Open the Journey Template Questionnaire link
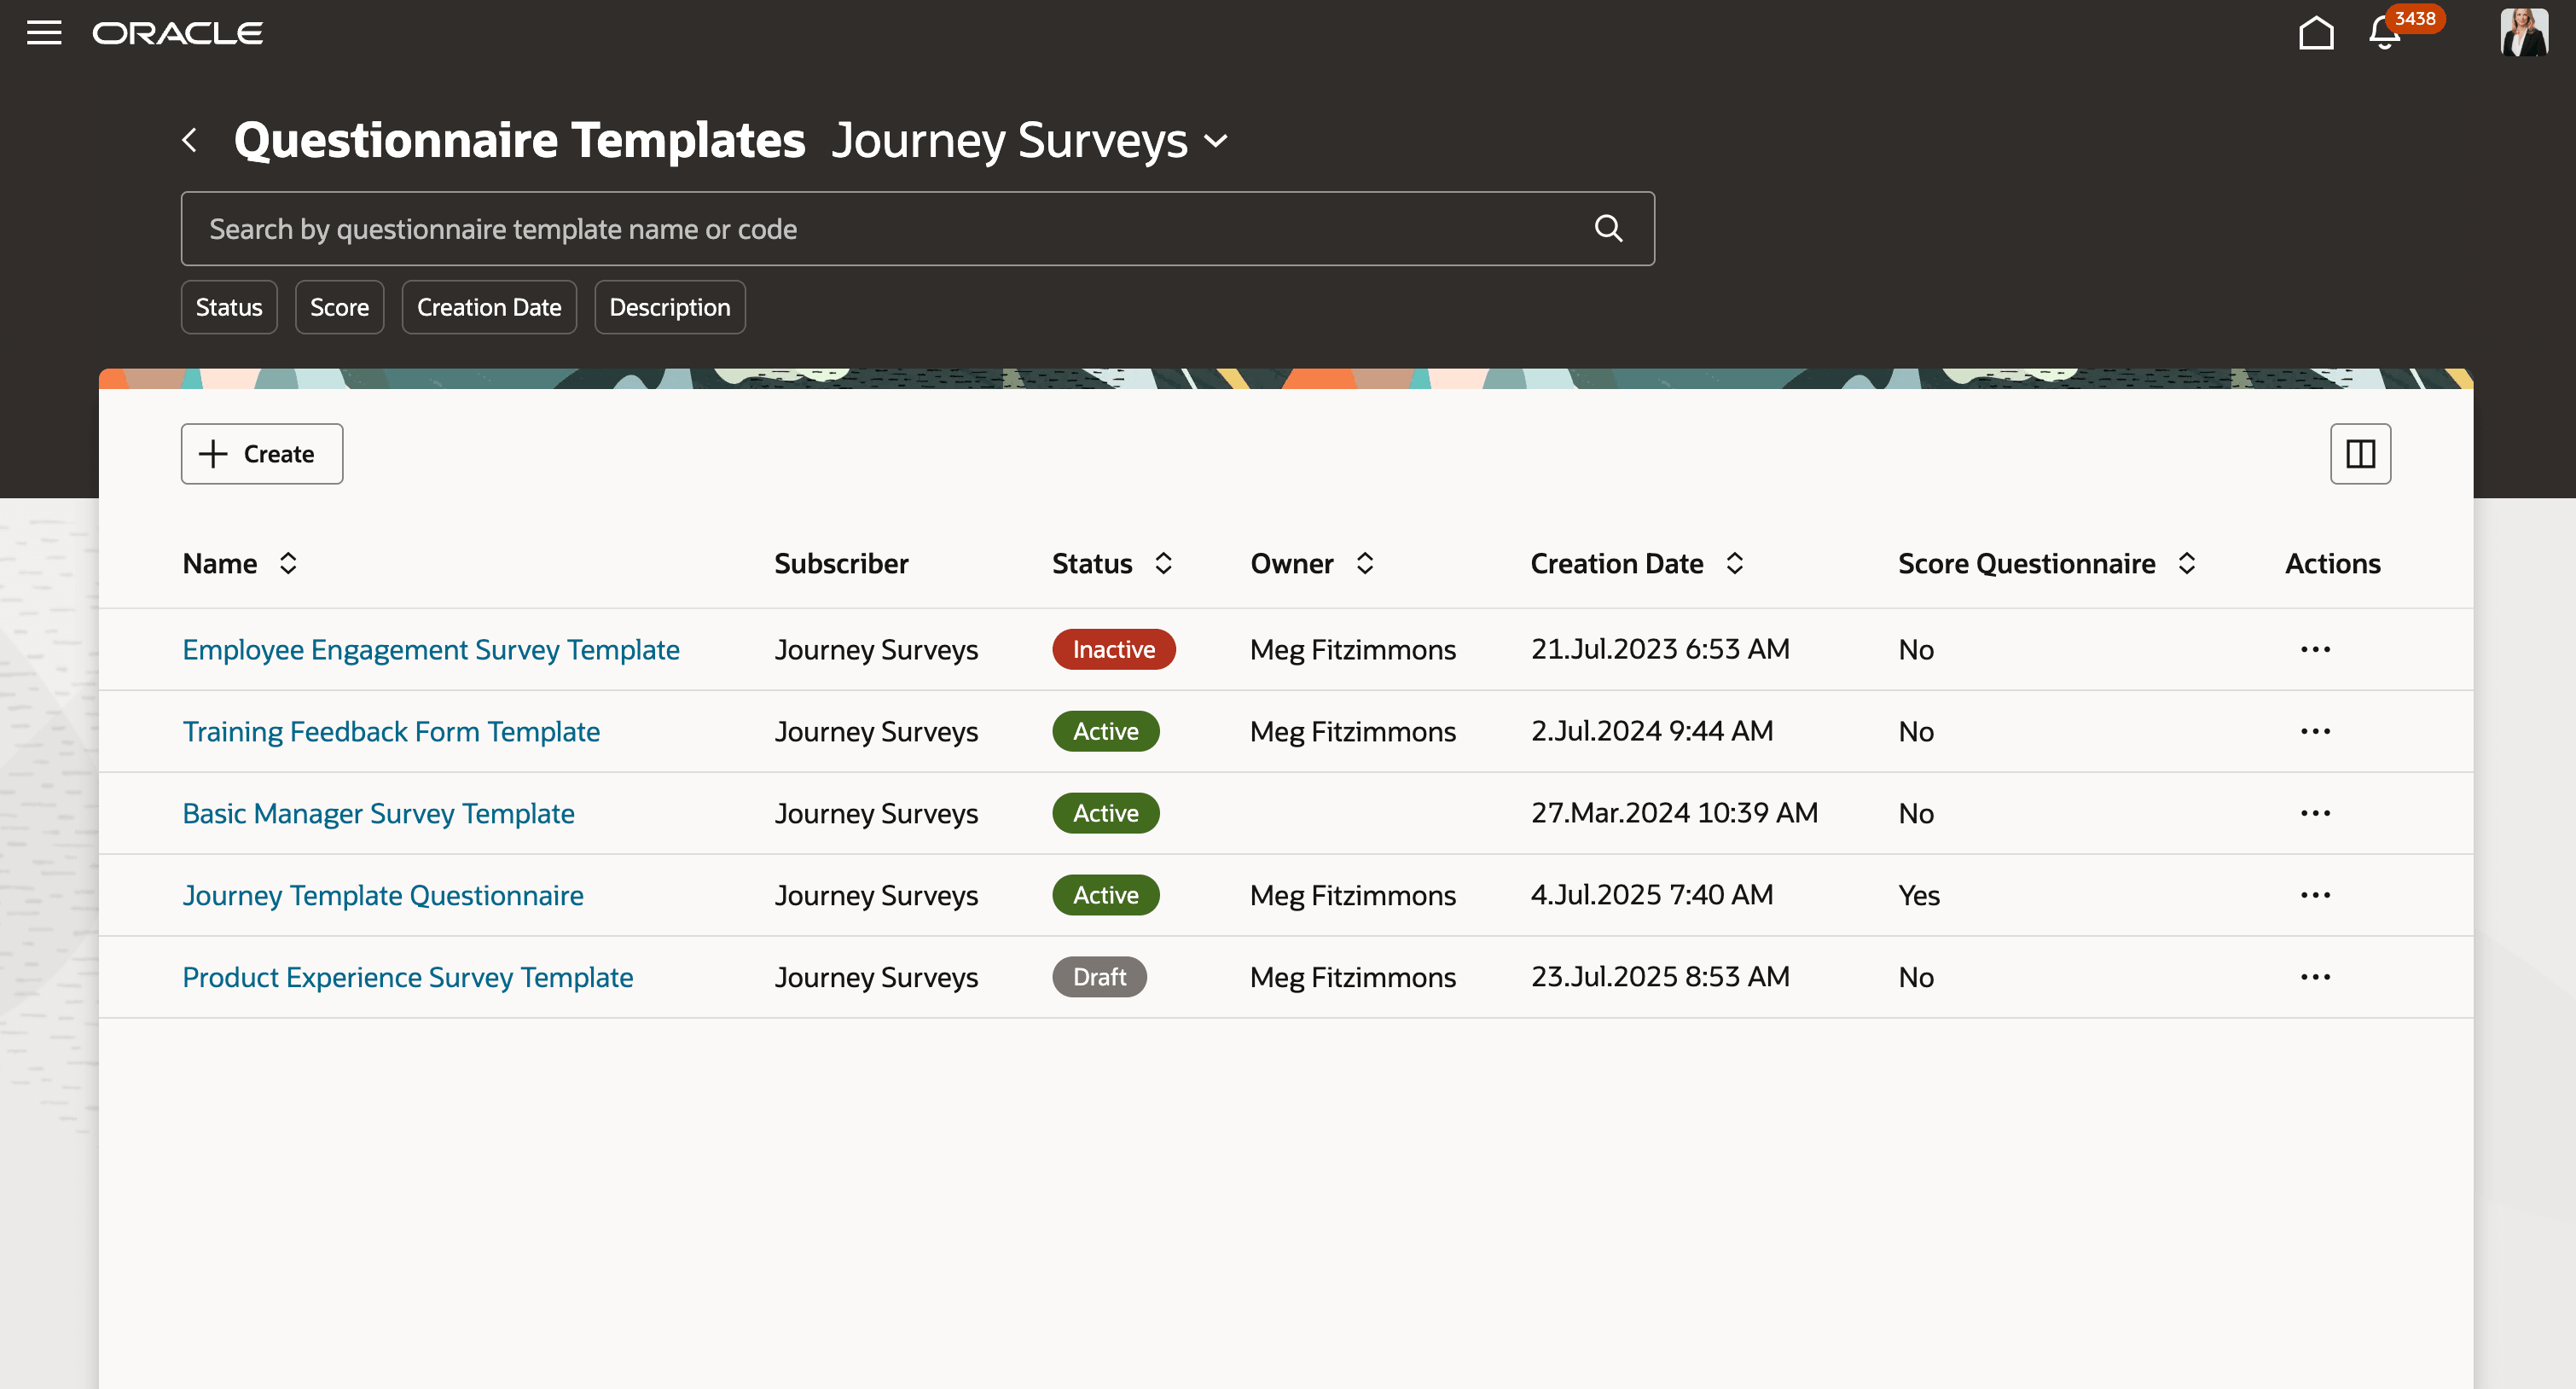 point(383,895)
